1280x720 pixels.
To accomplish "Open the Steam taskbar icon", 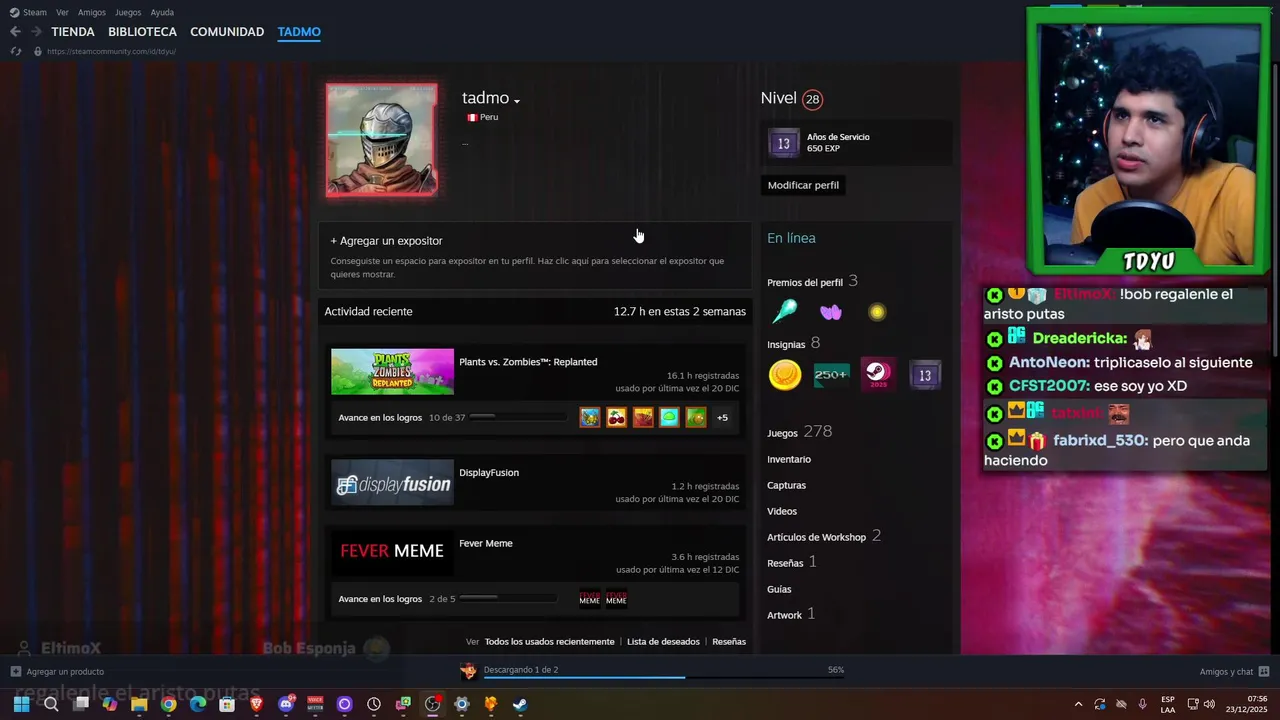I will pos(520,704).
